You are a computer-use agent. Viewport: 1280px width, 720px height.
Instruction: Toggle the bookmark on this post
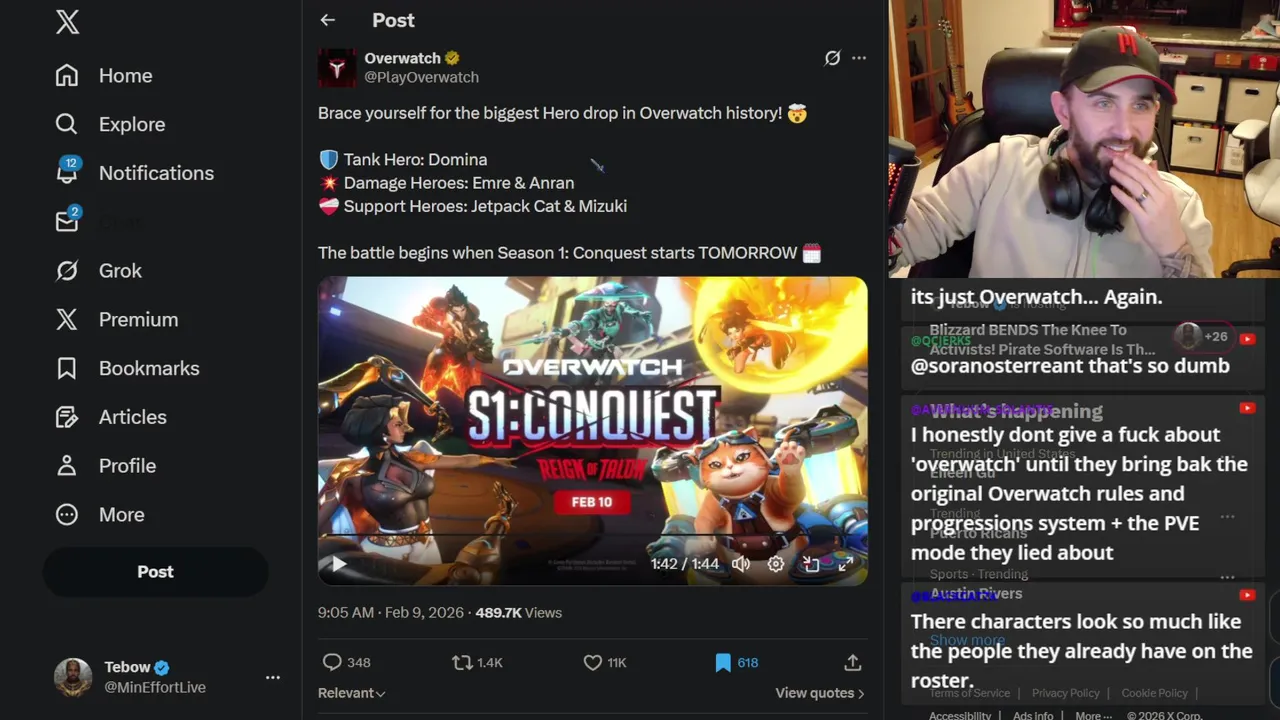[723, 662]
